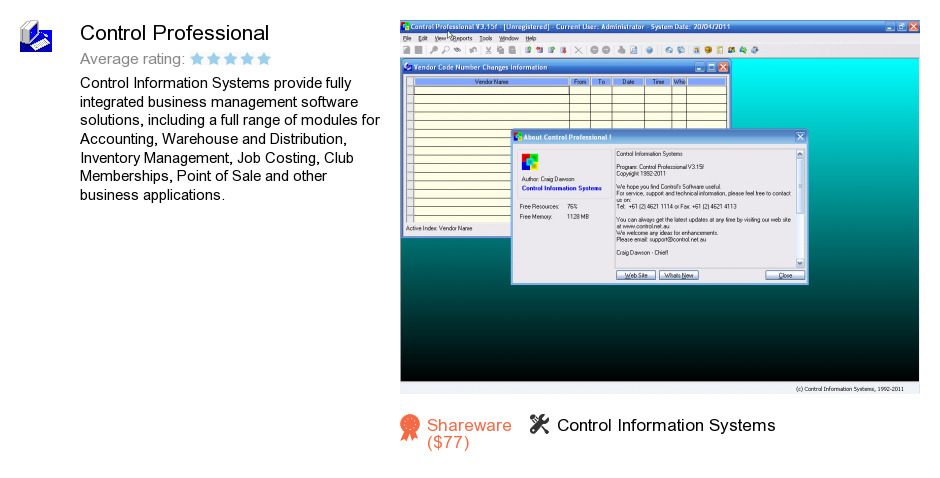Click the X to close About Control Professional
This screenshot has height=478, width=940.
tap(800, 137)
